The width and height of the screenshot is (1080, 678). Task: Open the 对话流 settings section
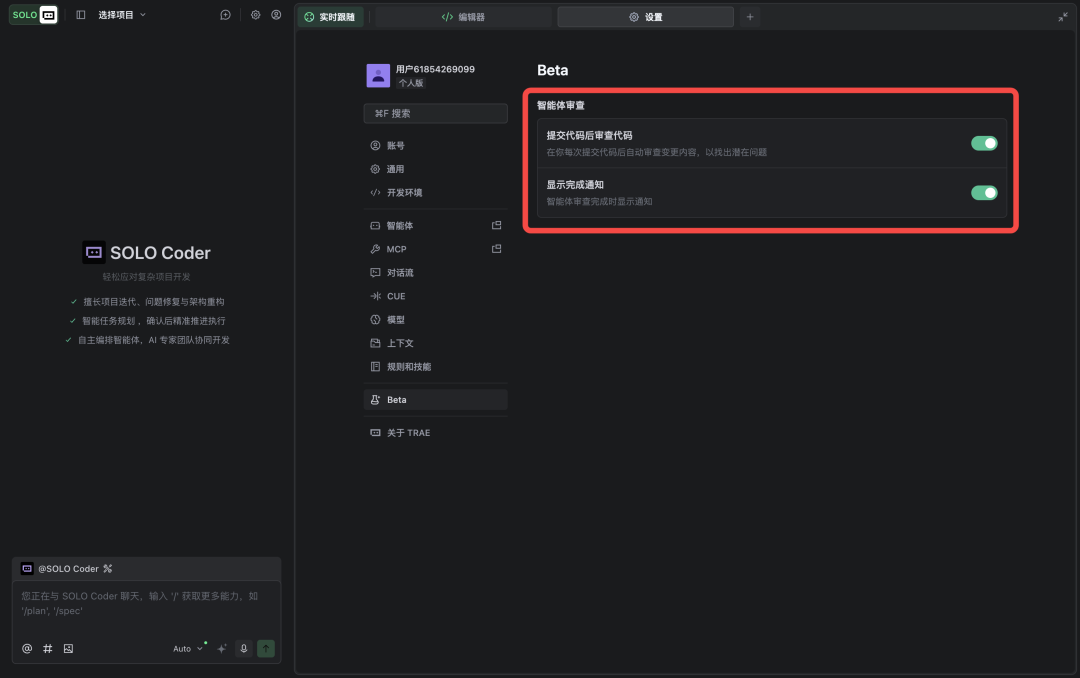(x=435, y=272)
